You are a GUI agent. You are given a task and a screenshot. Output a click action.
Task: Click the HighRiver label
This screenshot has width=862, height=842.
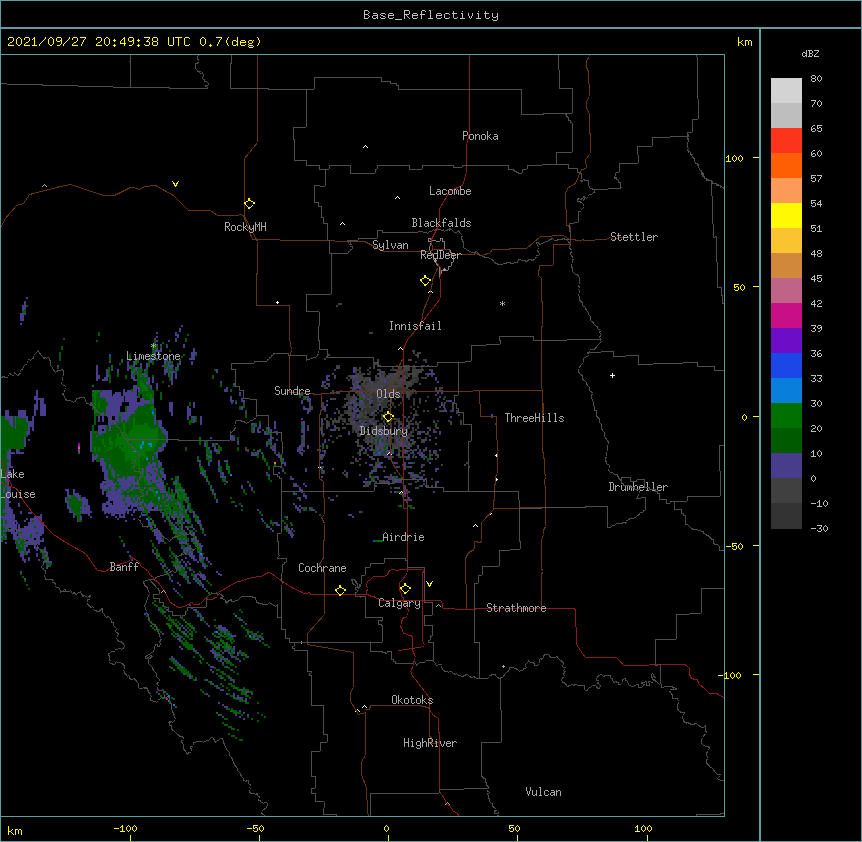pos(430,743)
